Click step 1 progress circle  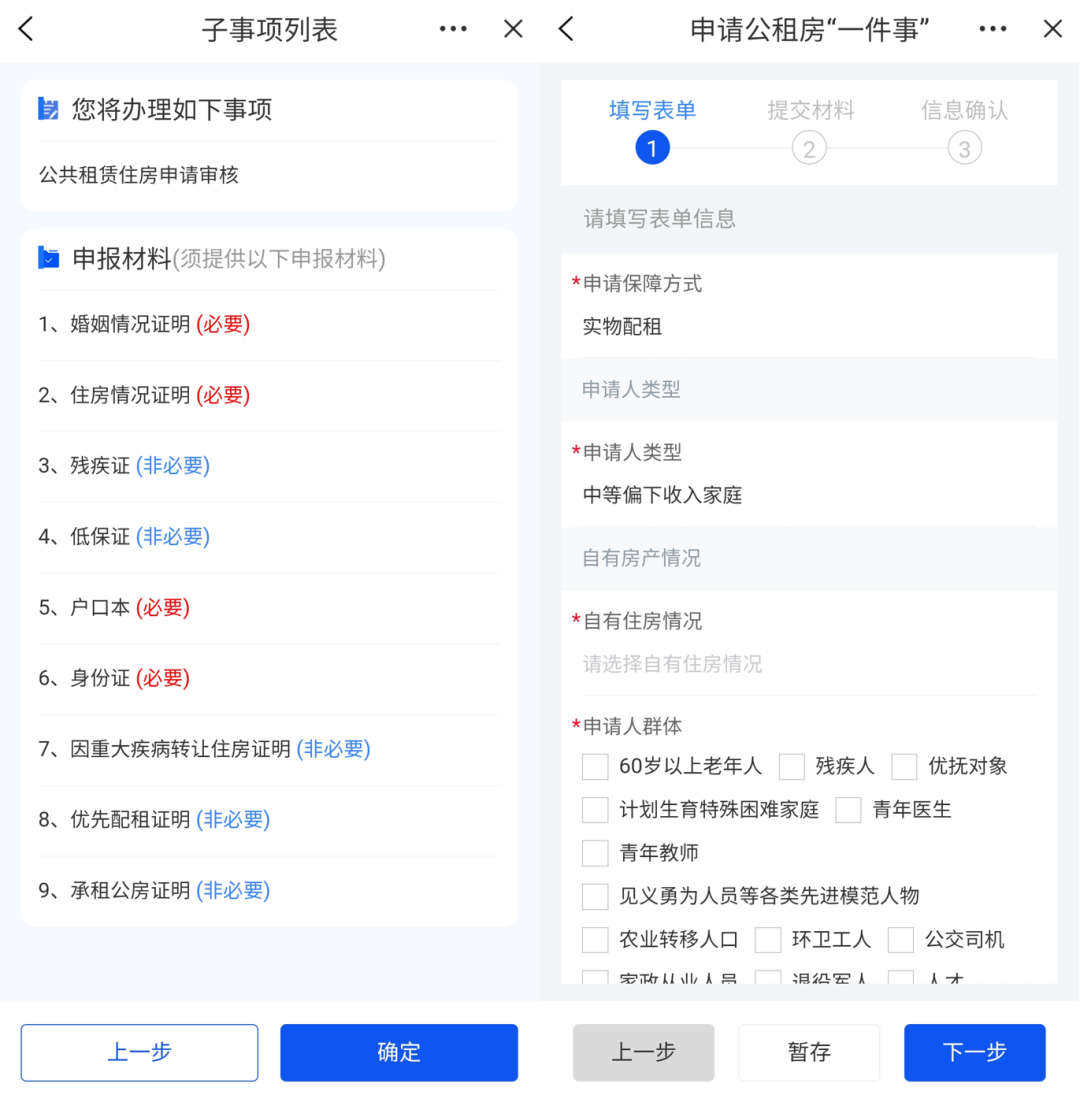pos(652,148)
